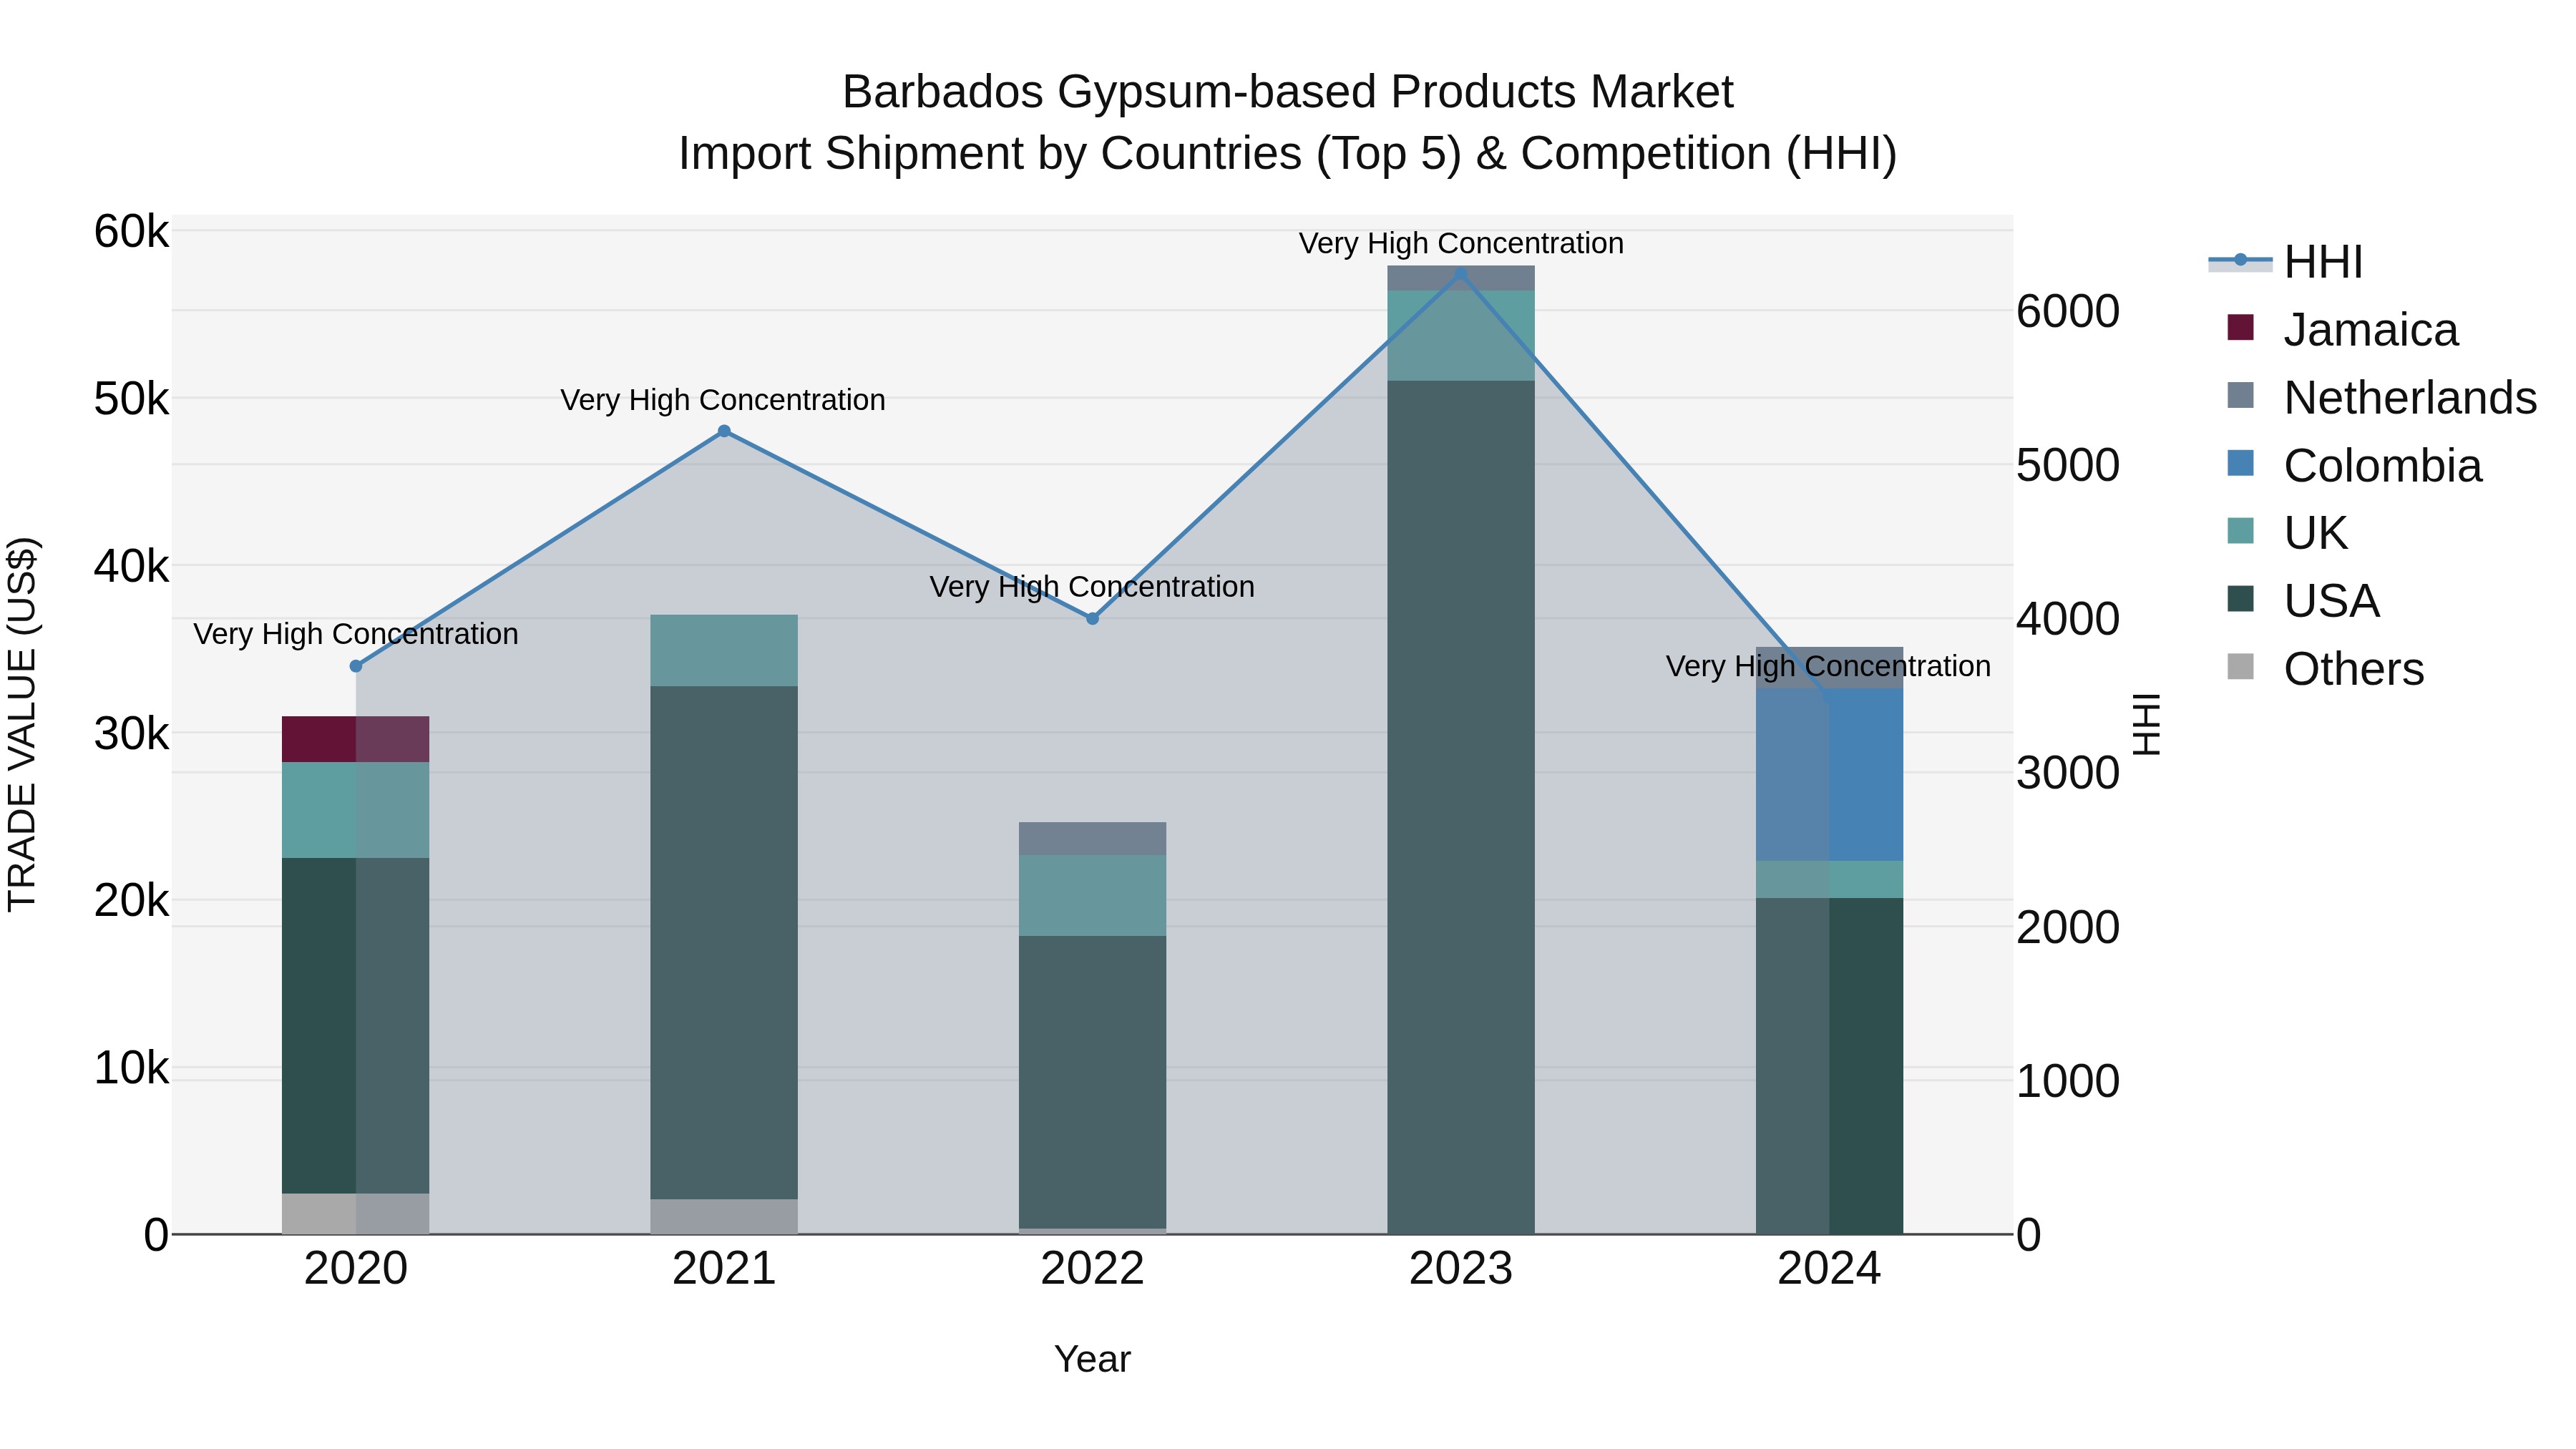Click the TRADE VALUE (US$) axis title
Viewport: 2576px width, 1449px height.
(x=22, y=724)
